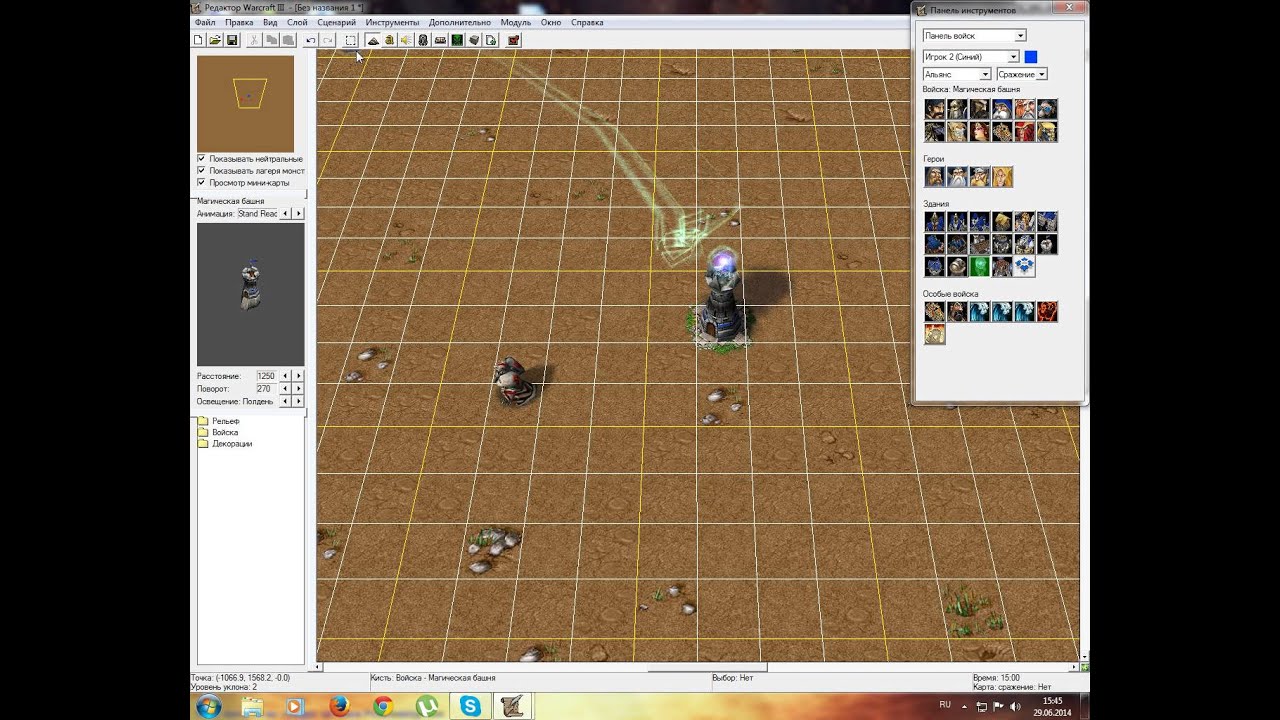Screen dimensions: 1280x720
Task: Switch to previous animation with left arrow
Action: click(x=285, y=214)
